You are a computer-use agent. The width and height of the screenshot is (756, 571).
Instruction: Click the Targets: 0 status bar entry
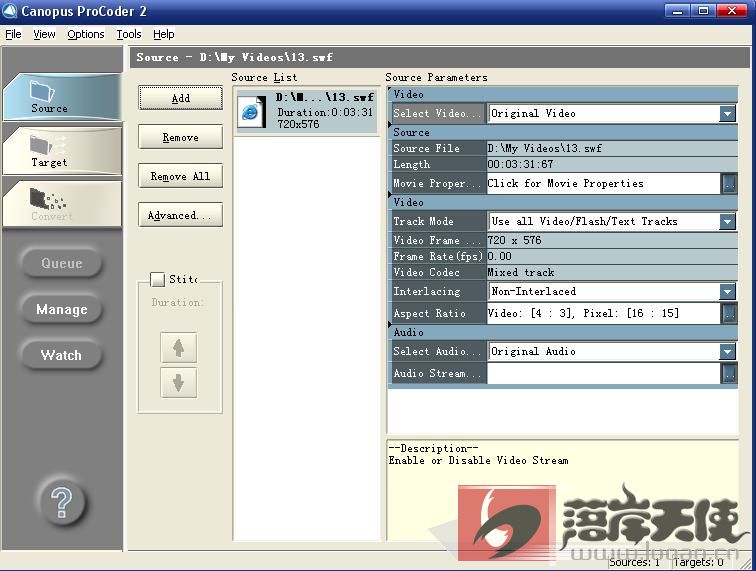[x=699, y=562]
